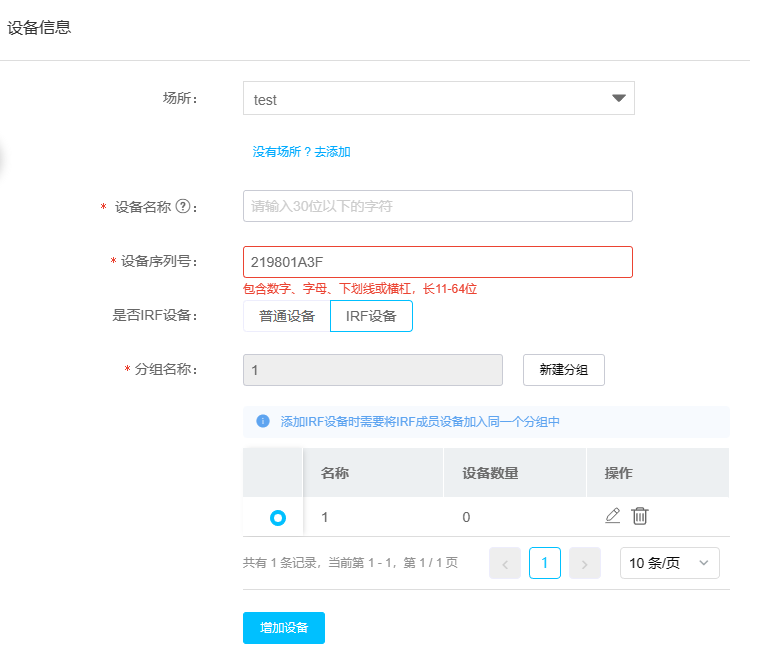
Task: Open the 场所 dropdown showing test
Action: coord(438,99)
